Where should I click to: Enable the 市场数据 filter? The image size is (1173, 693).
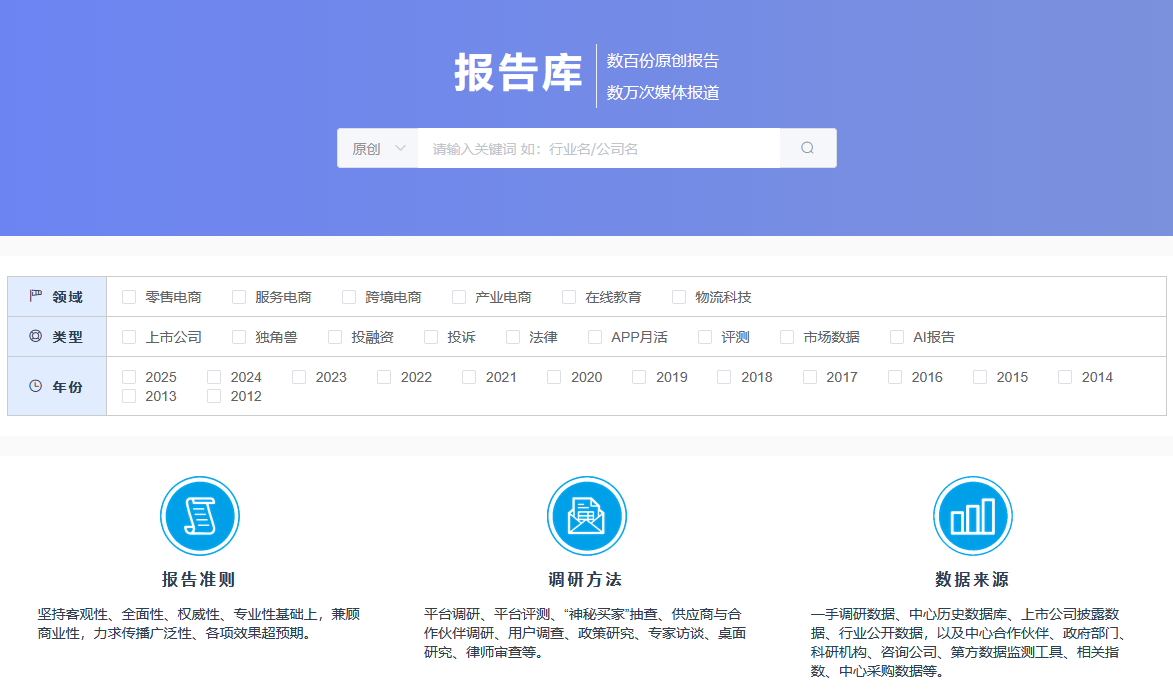point(786,337)
